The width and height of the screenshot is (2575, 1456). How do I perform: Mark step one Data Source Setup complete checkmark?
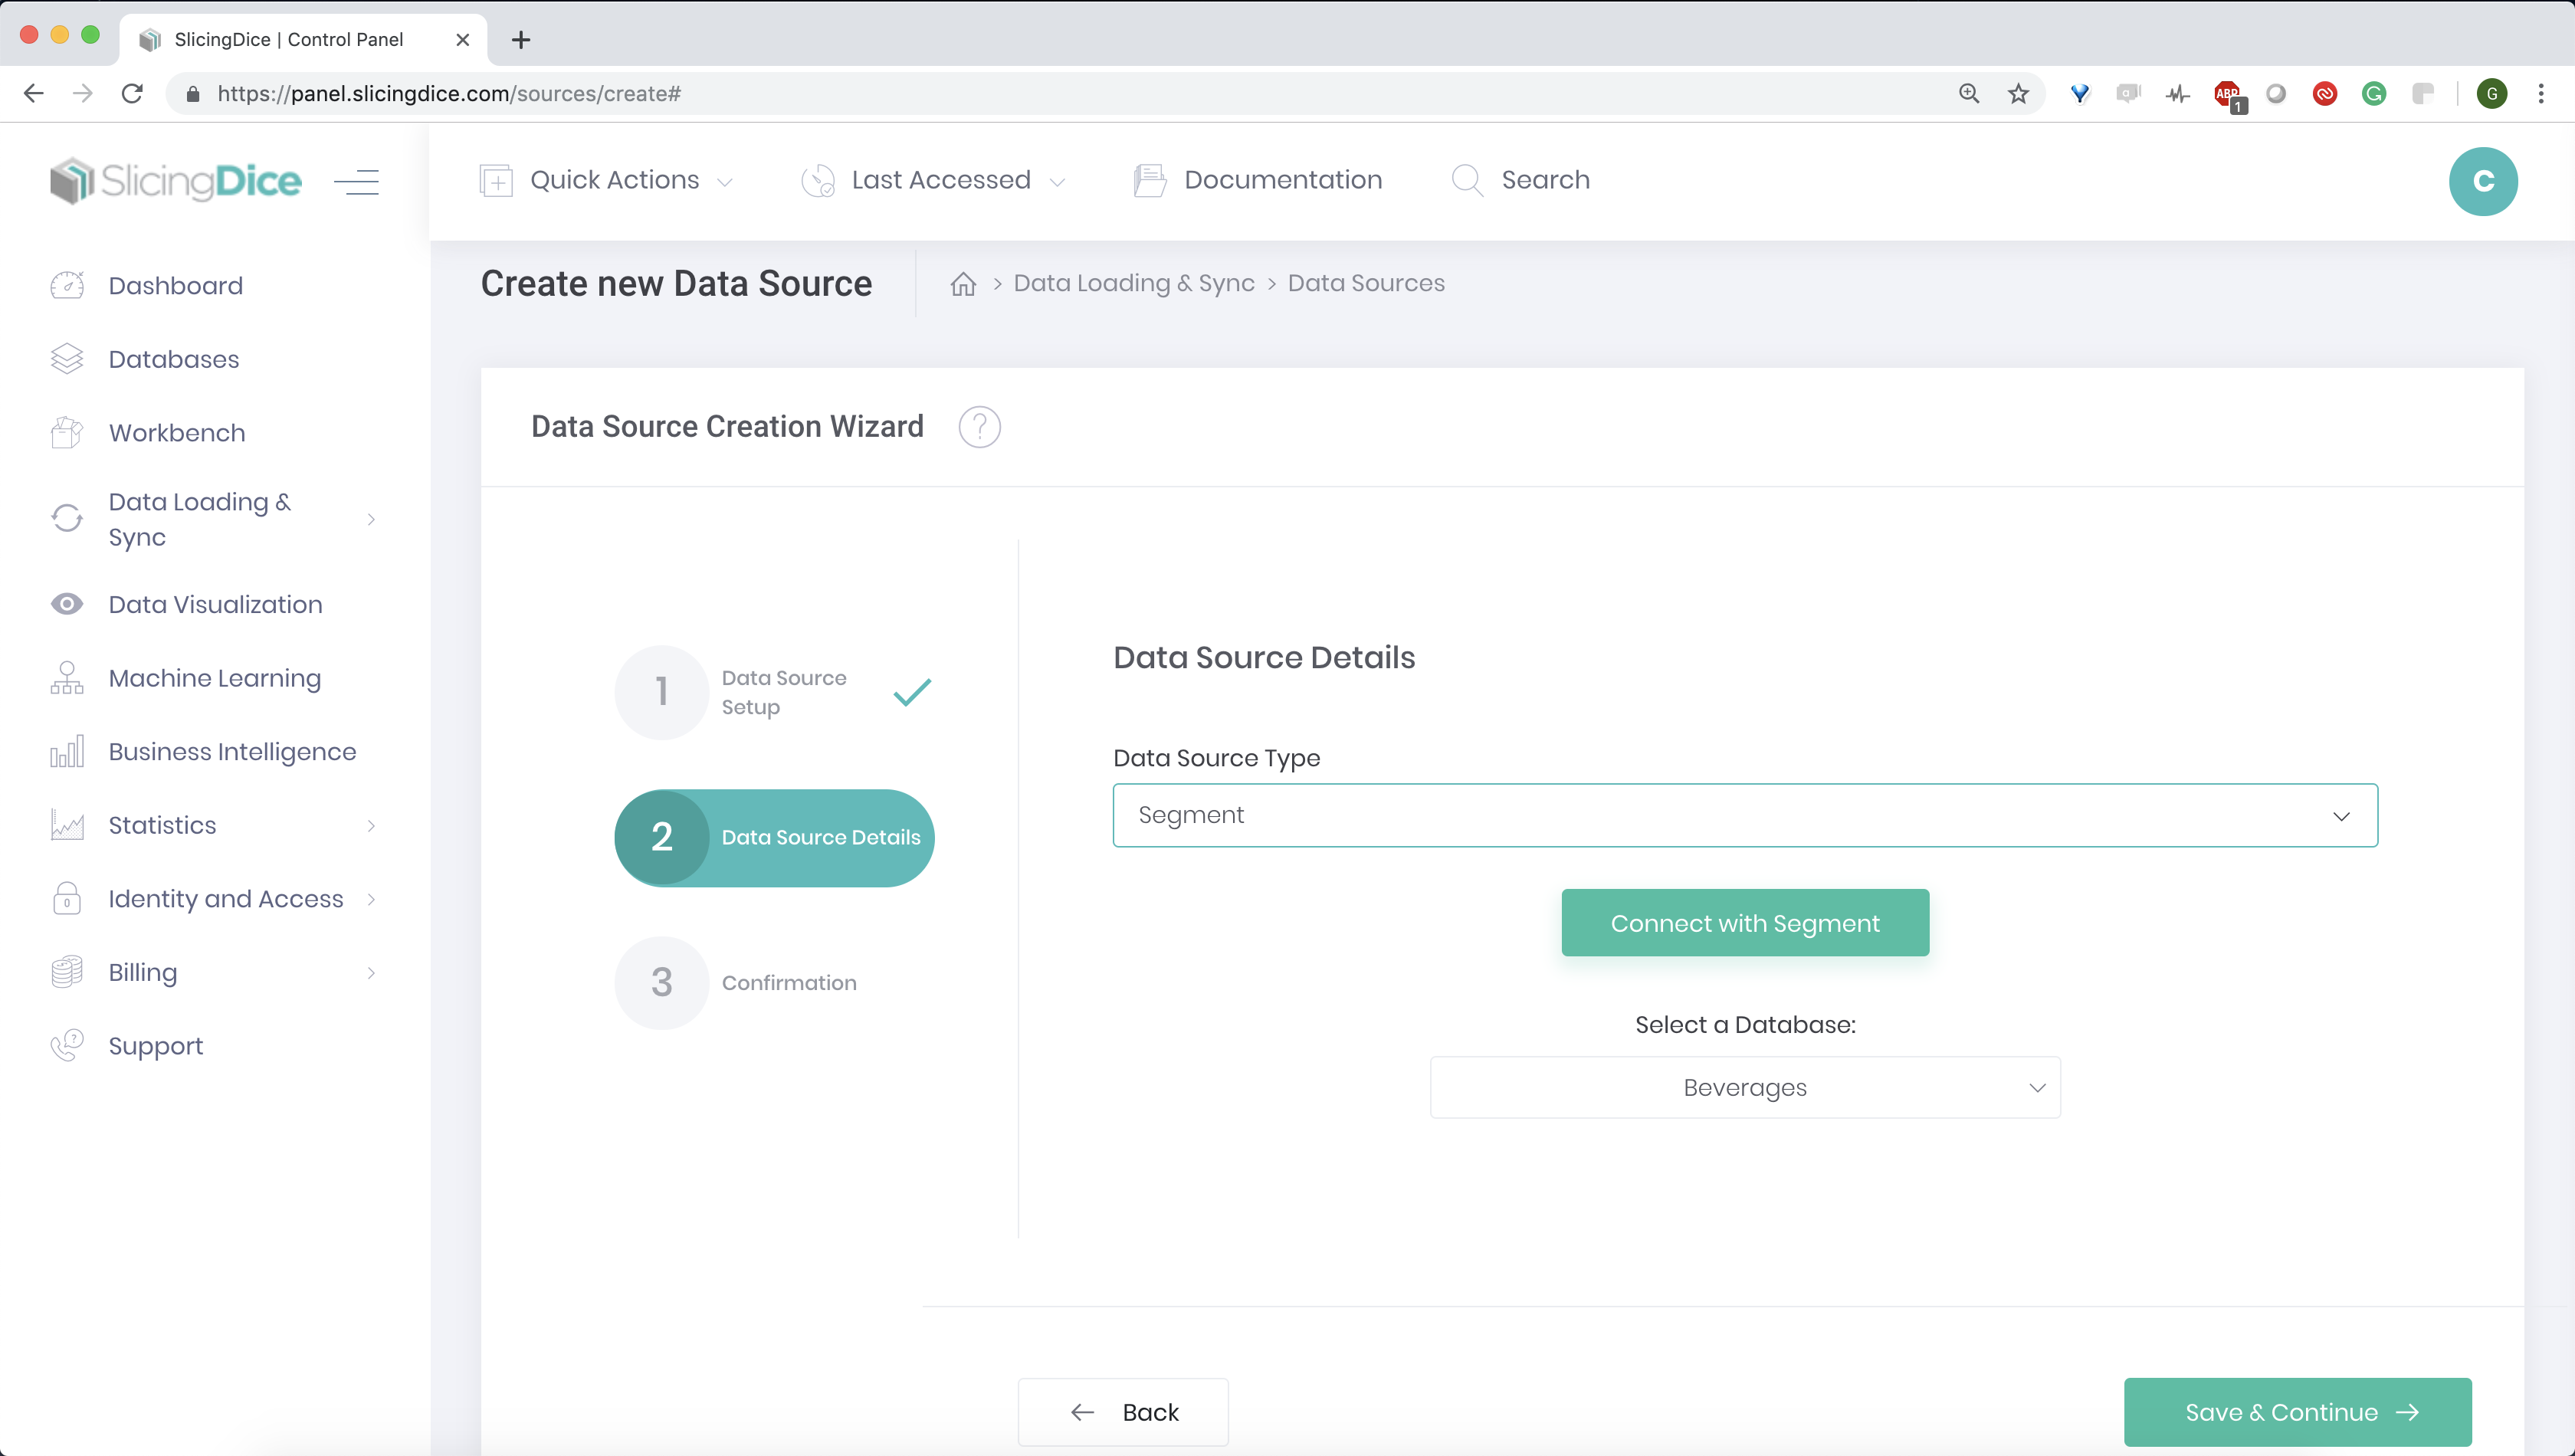pos(911,691)
